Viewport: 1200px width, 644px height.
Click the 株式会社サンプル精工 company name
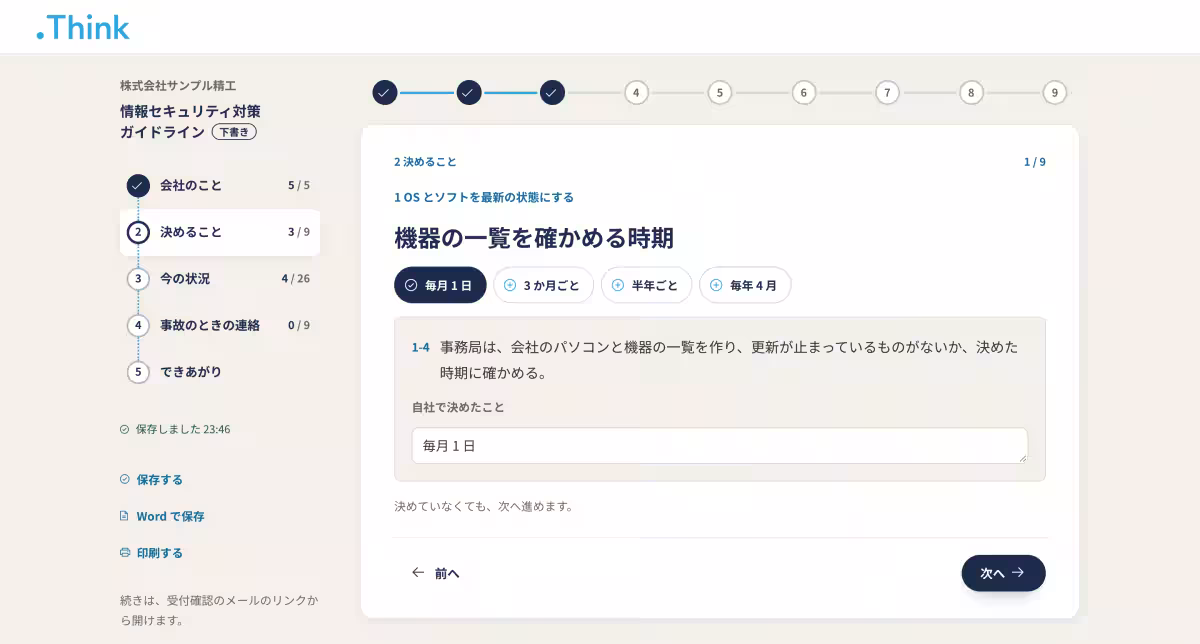(x=178, y=86)
